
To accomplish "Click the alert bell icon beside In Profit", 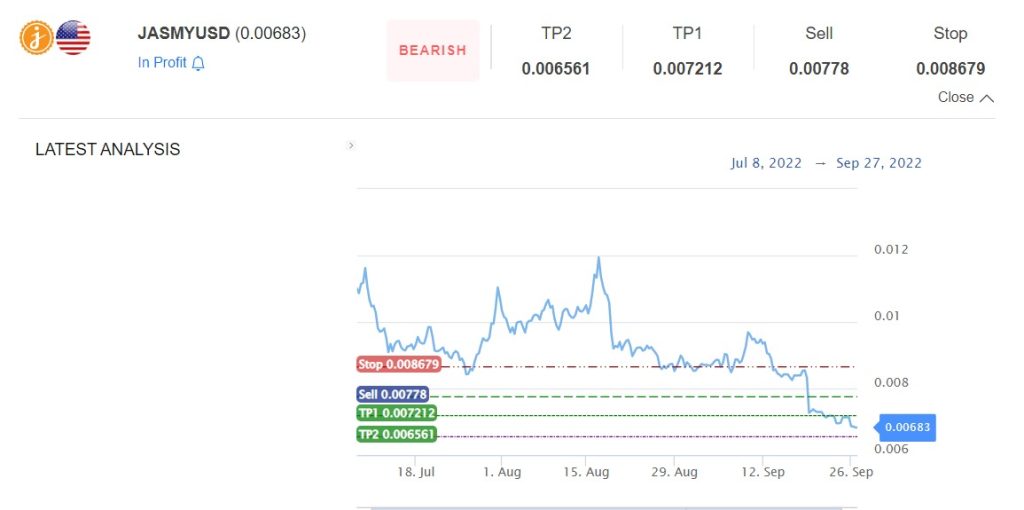I will coord(198,63).
